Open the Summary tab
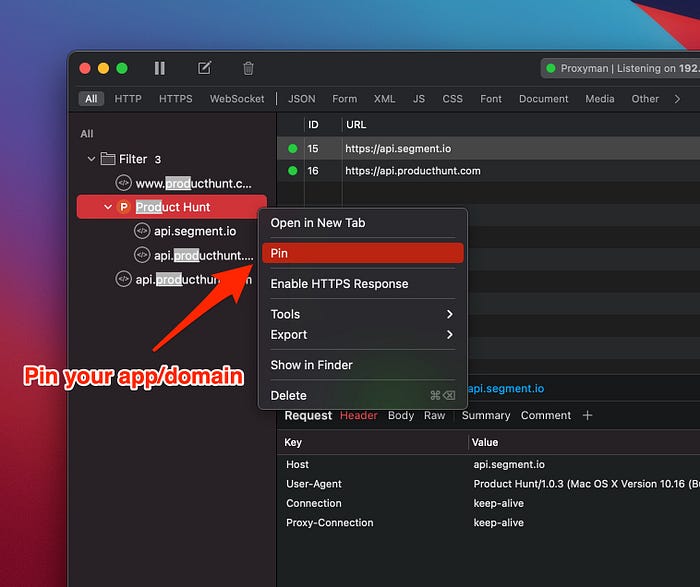Image resolution: width=700 pixels, height=587 pixels. point(486,415)
